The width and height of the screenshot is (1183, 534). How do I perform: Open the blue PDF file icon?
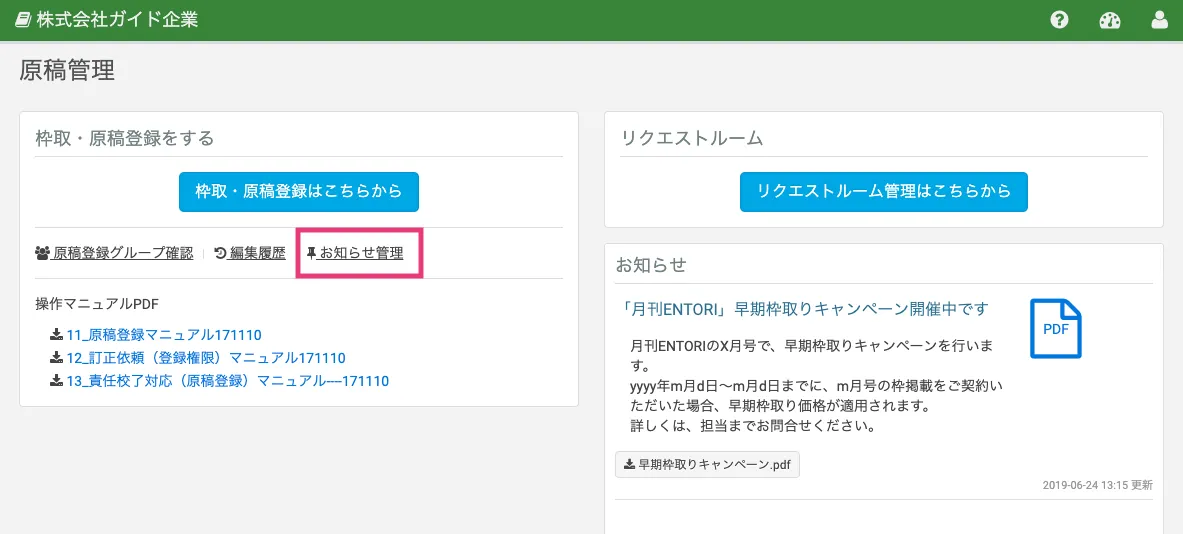click(1055, 329)
